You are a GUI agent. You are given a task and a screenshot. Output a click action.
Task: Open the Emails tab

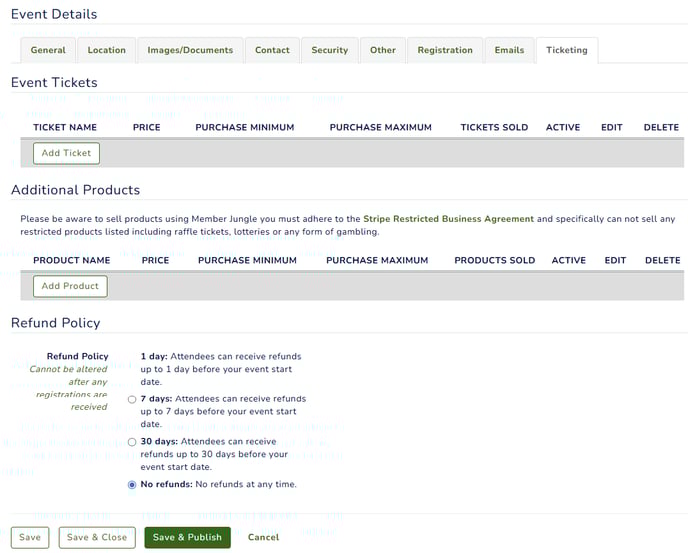tap(509, 50)
